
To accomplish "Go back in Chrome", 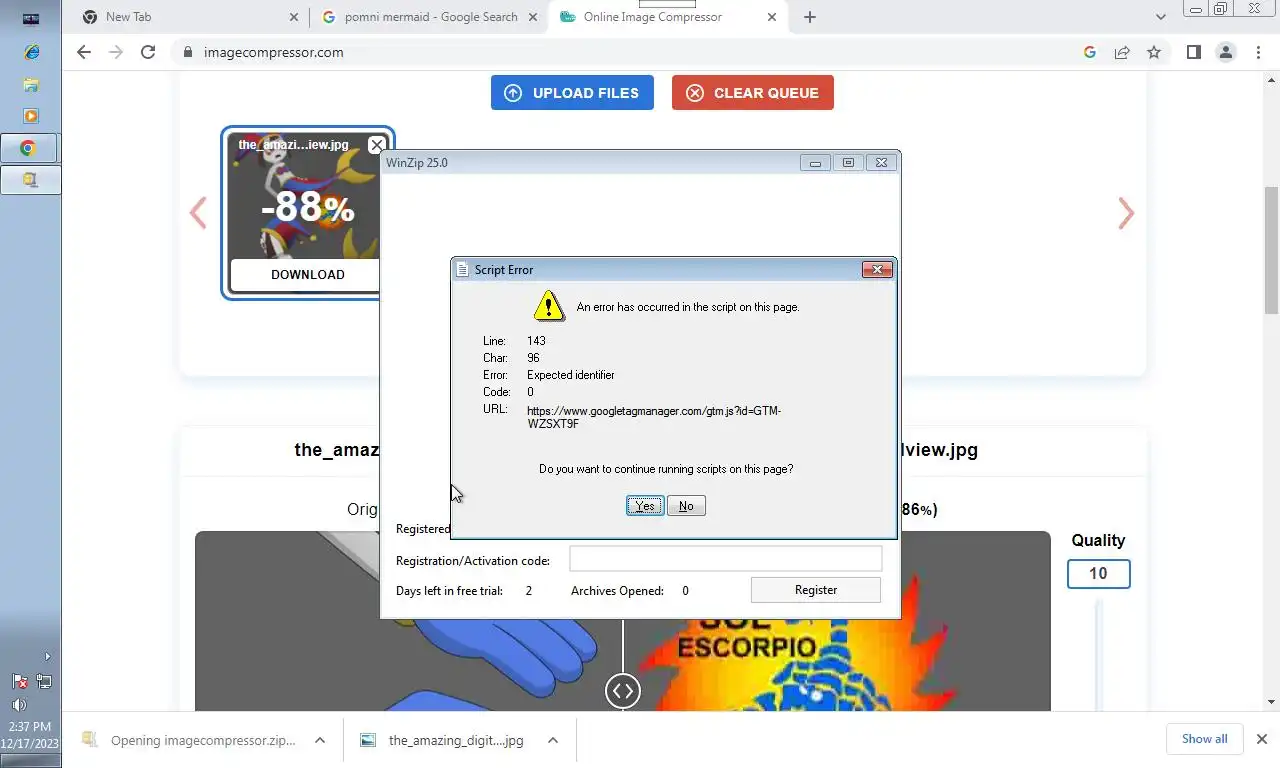I will pyautogui.click(x=84, y=52).
